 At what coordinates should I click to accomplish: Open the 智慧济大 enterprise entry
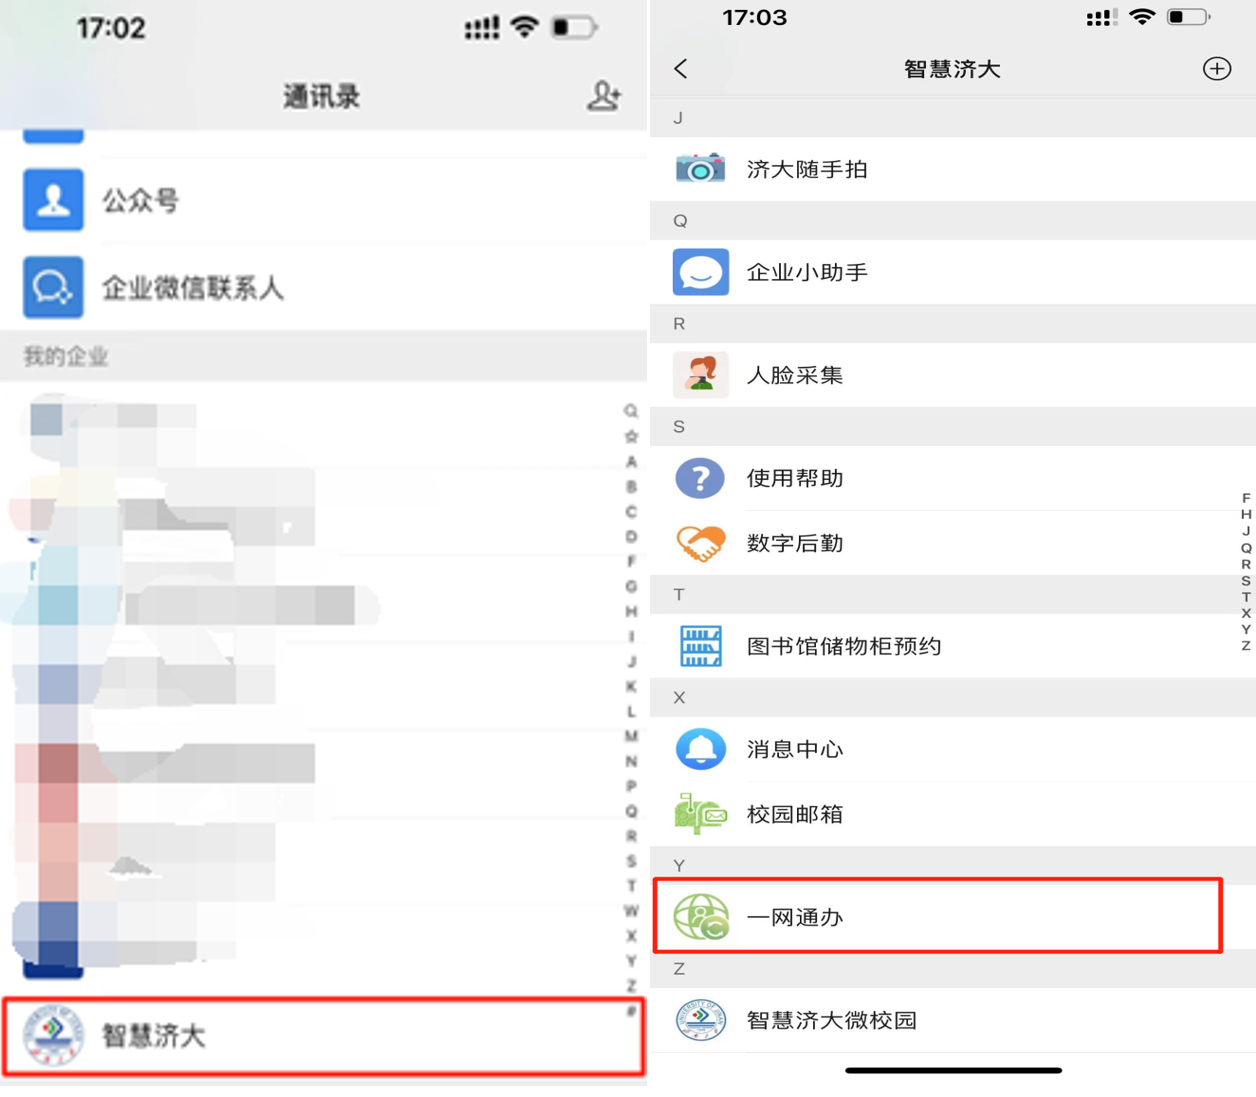coord(324,1036)
